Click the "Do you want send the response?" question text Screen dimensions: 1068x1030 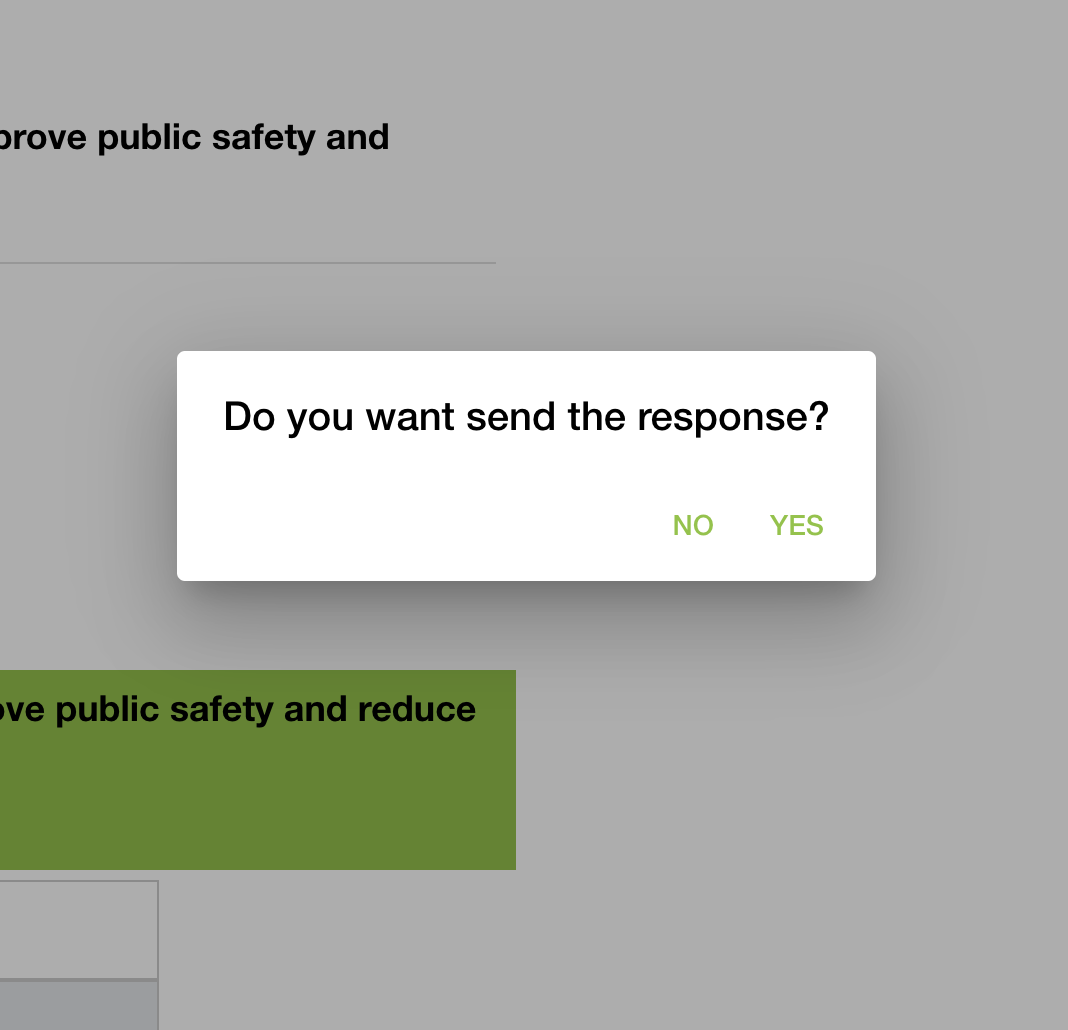[526, 417]
